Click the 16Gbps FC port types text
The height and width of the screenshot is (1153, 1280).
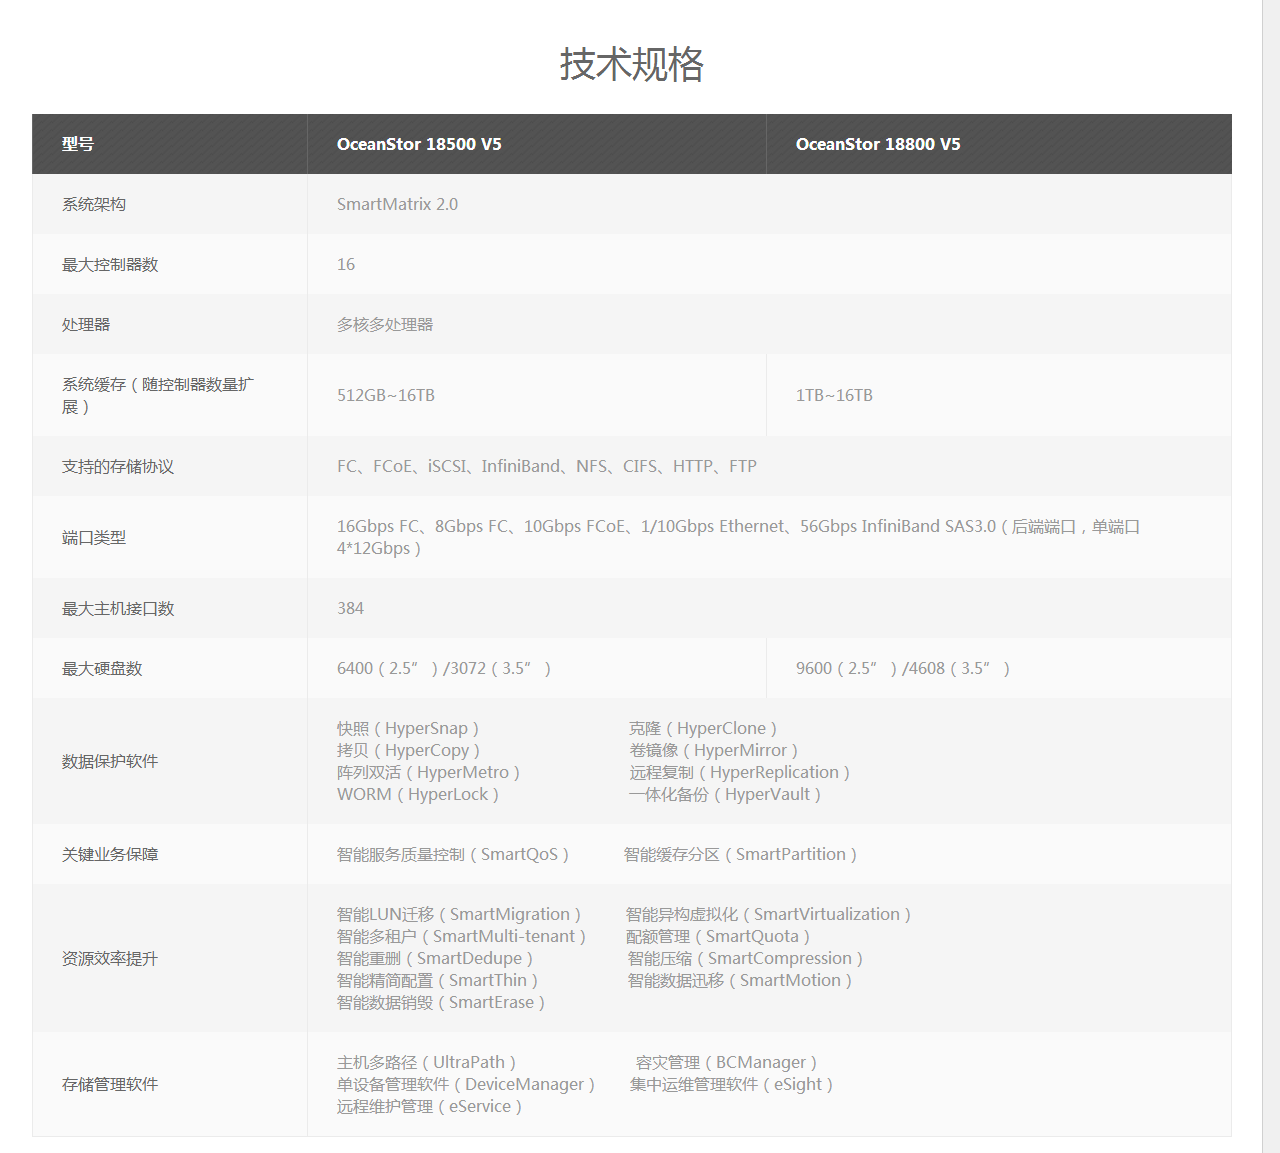739,537
